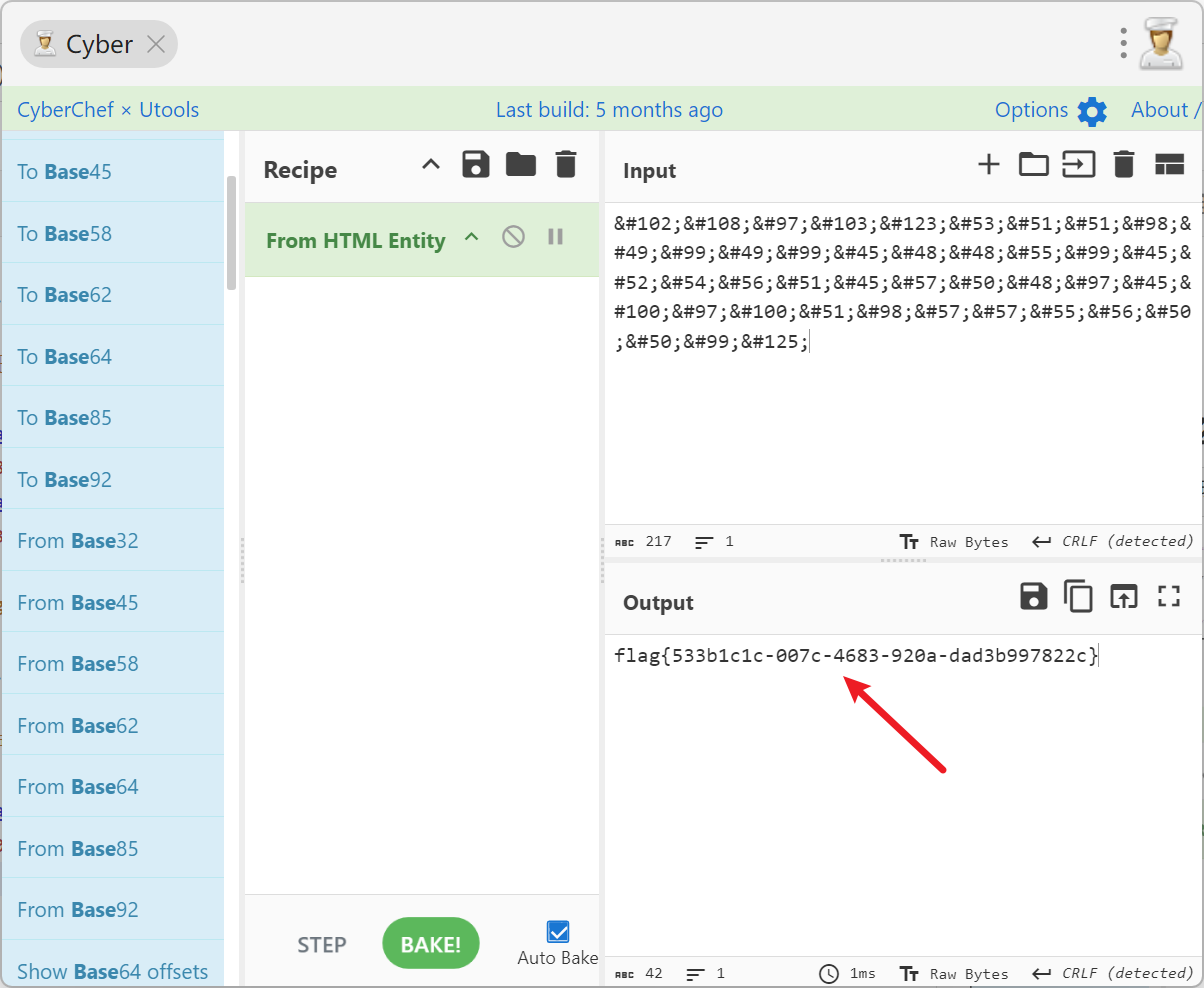1204x988 pixels.
Task: Click the flag text in Output
Action: [x=856, y=656]
